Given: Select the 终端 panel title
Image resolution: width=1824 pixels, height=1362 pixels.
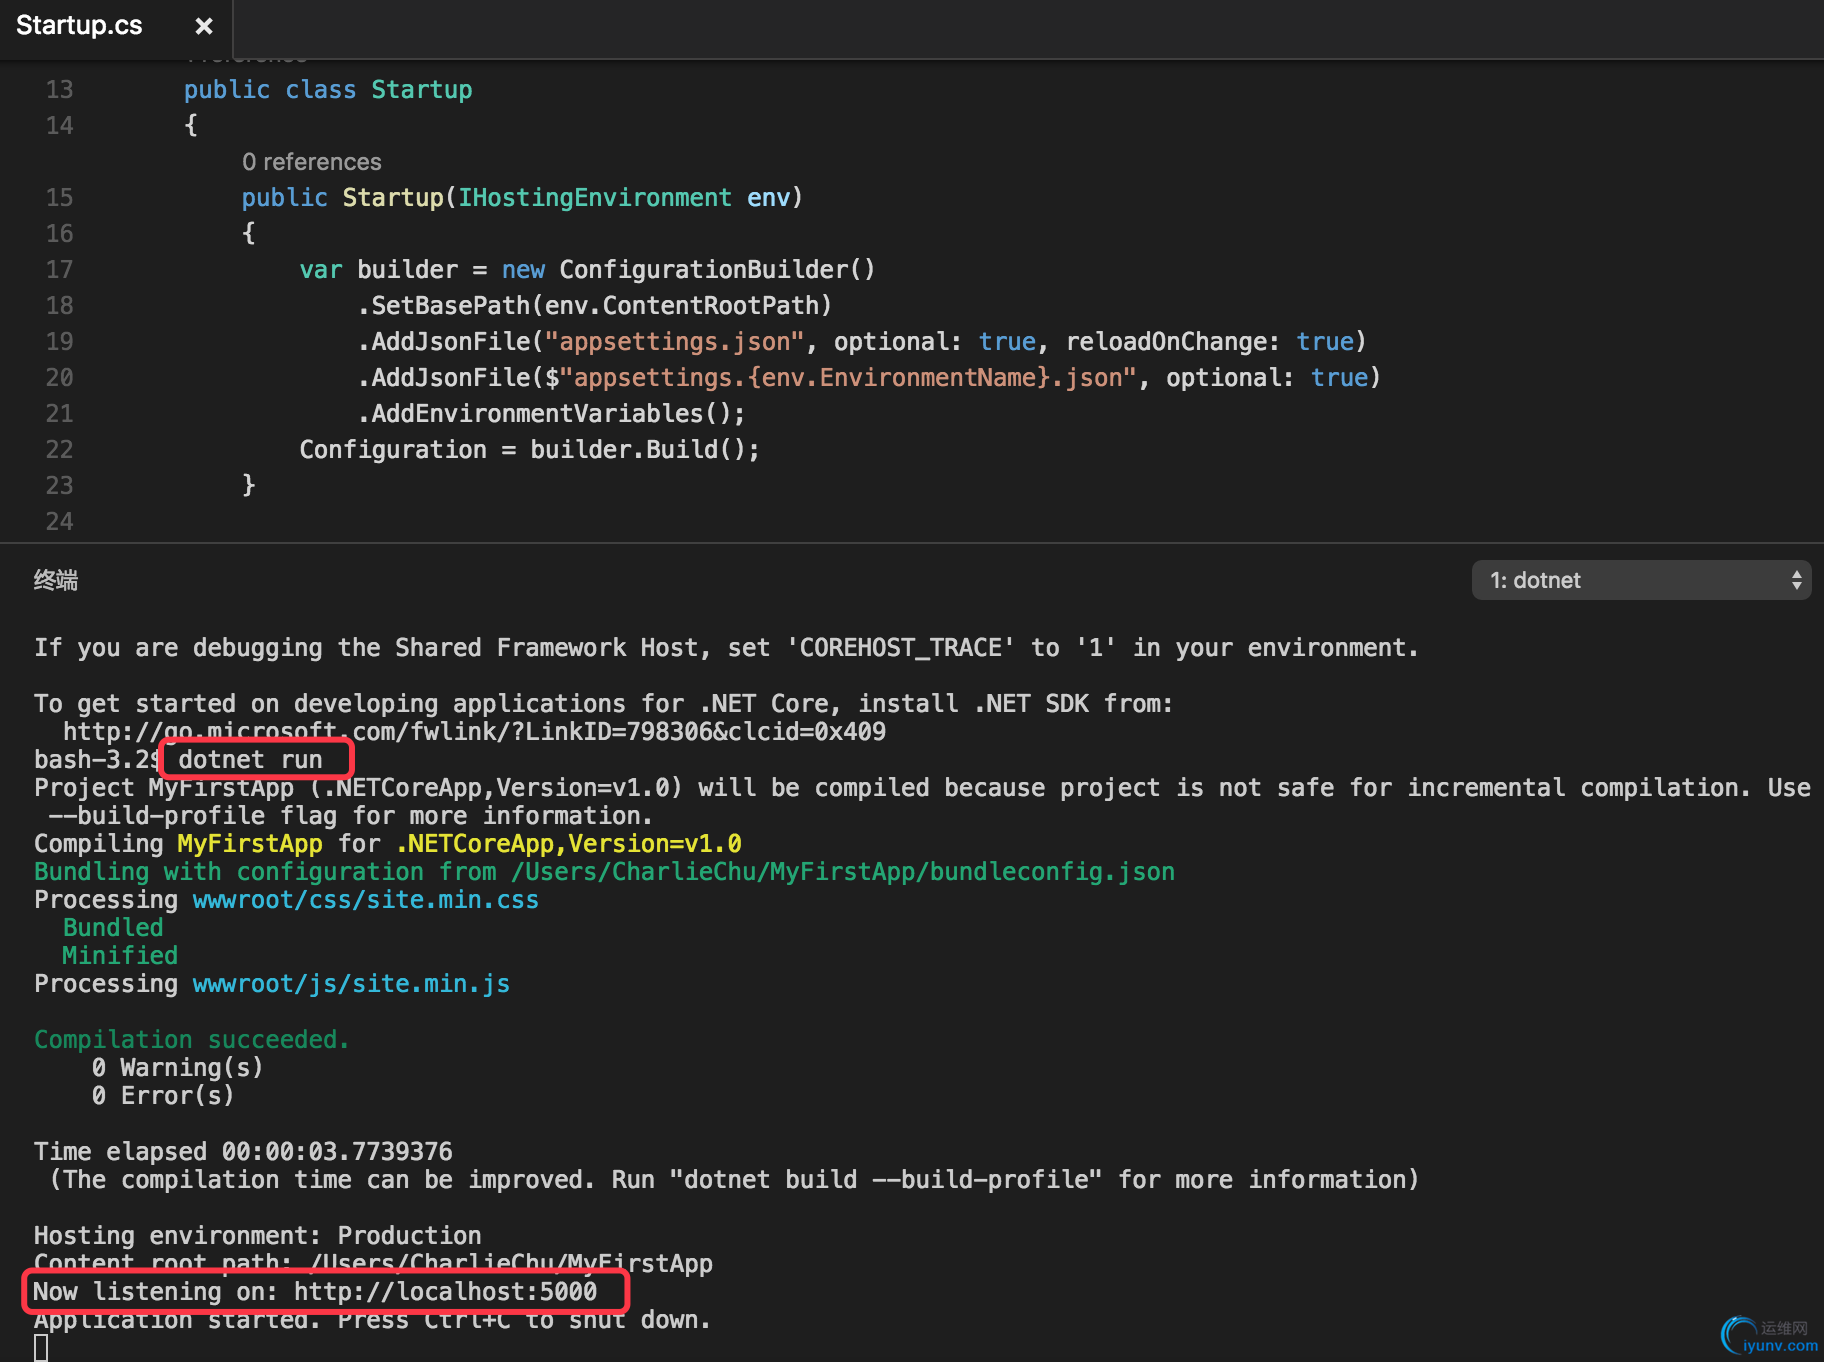Looking at the screenshot, I should click(x=56, y=580).
